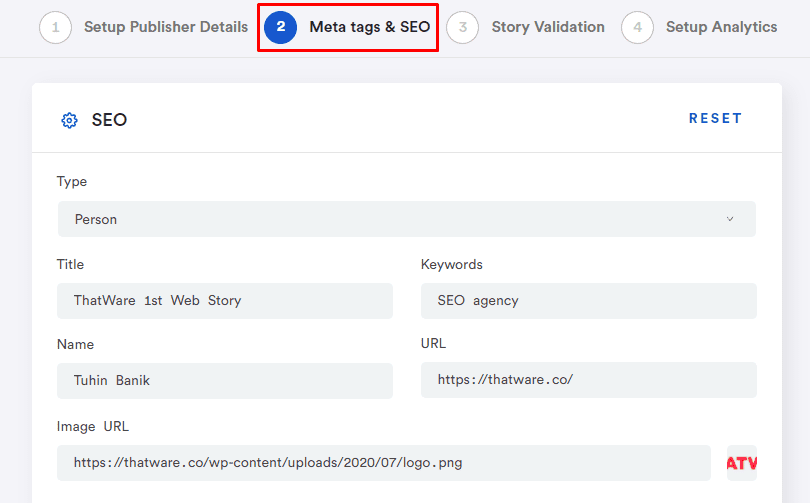Go to Setup Publisher Details step
This screenshot has width=810, height=503.
[x=166, y=27]
